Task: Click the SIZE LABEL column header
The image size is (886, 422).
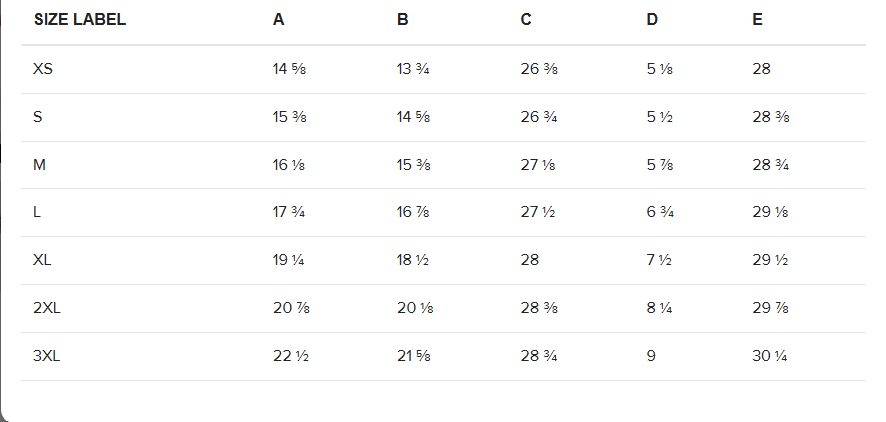Action: (80, 20)
